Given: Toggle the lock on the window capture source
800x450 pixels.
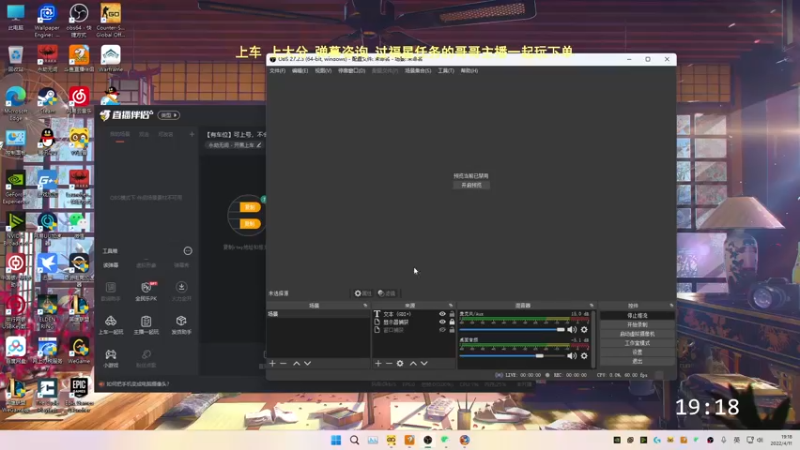Looking at the screenshot, I should coord(452,330).
